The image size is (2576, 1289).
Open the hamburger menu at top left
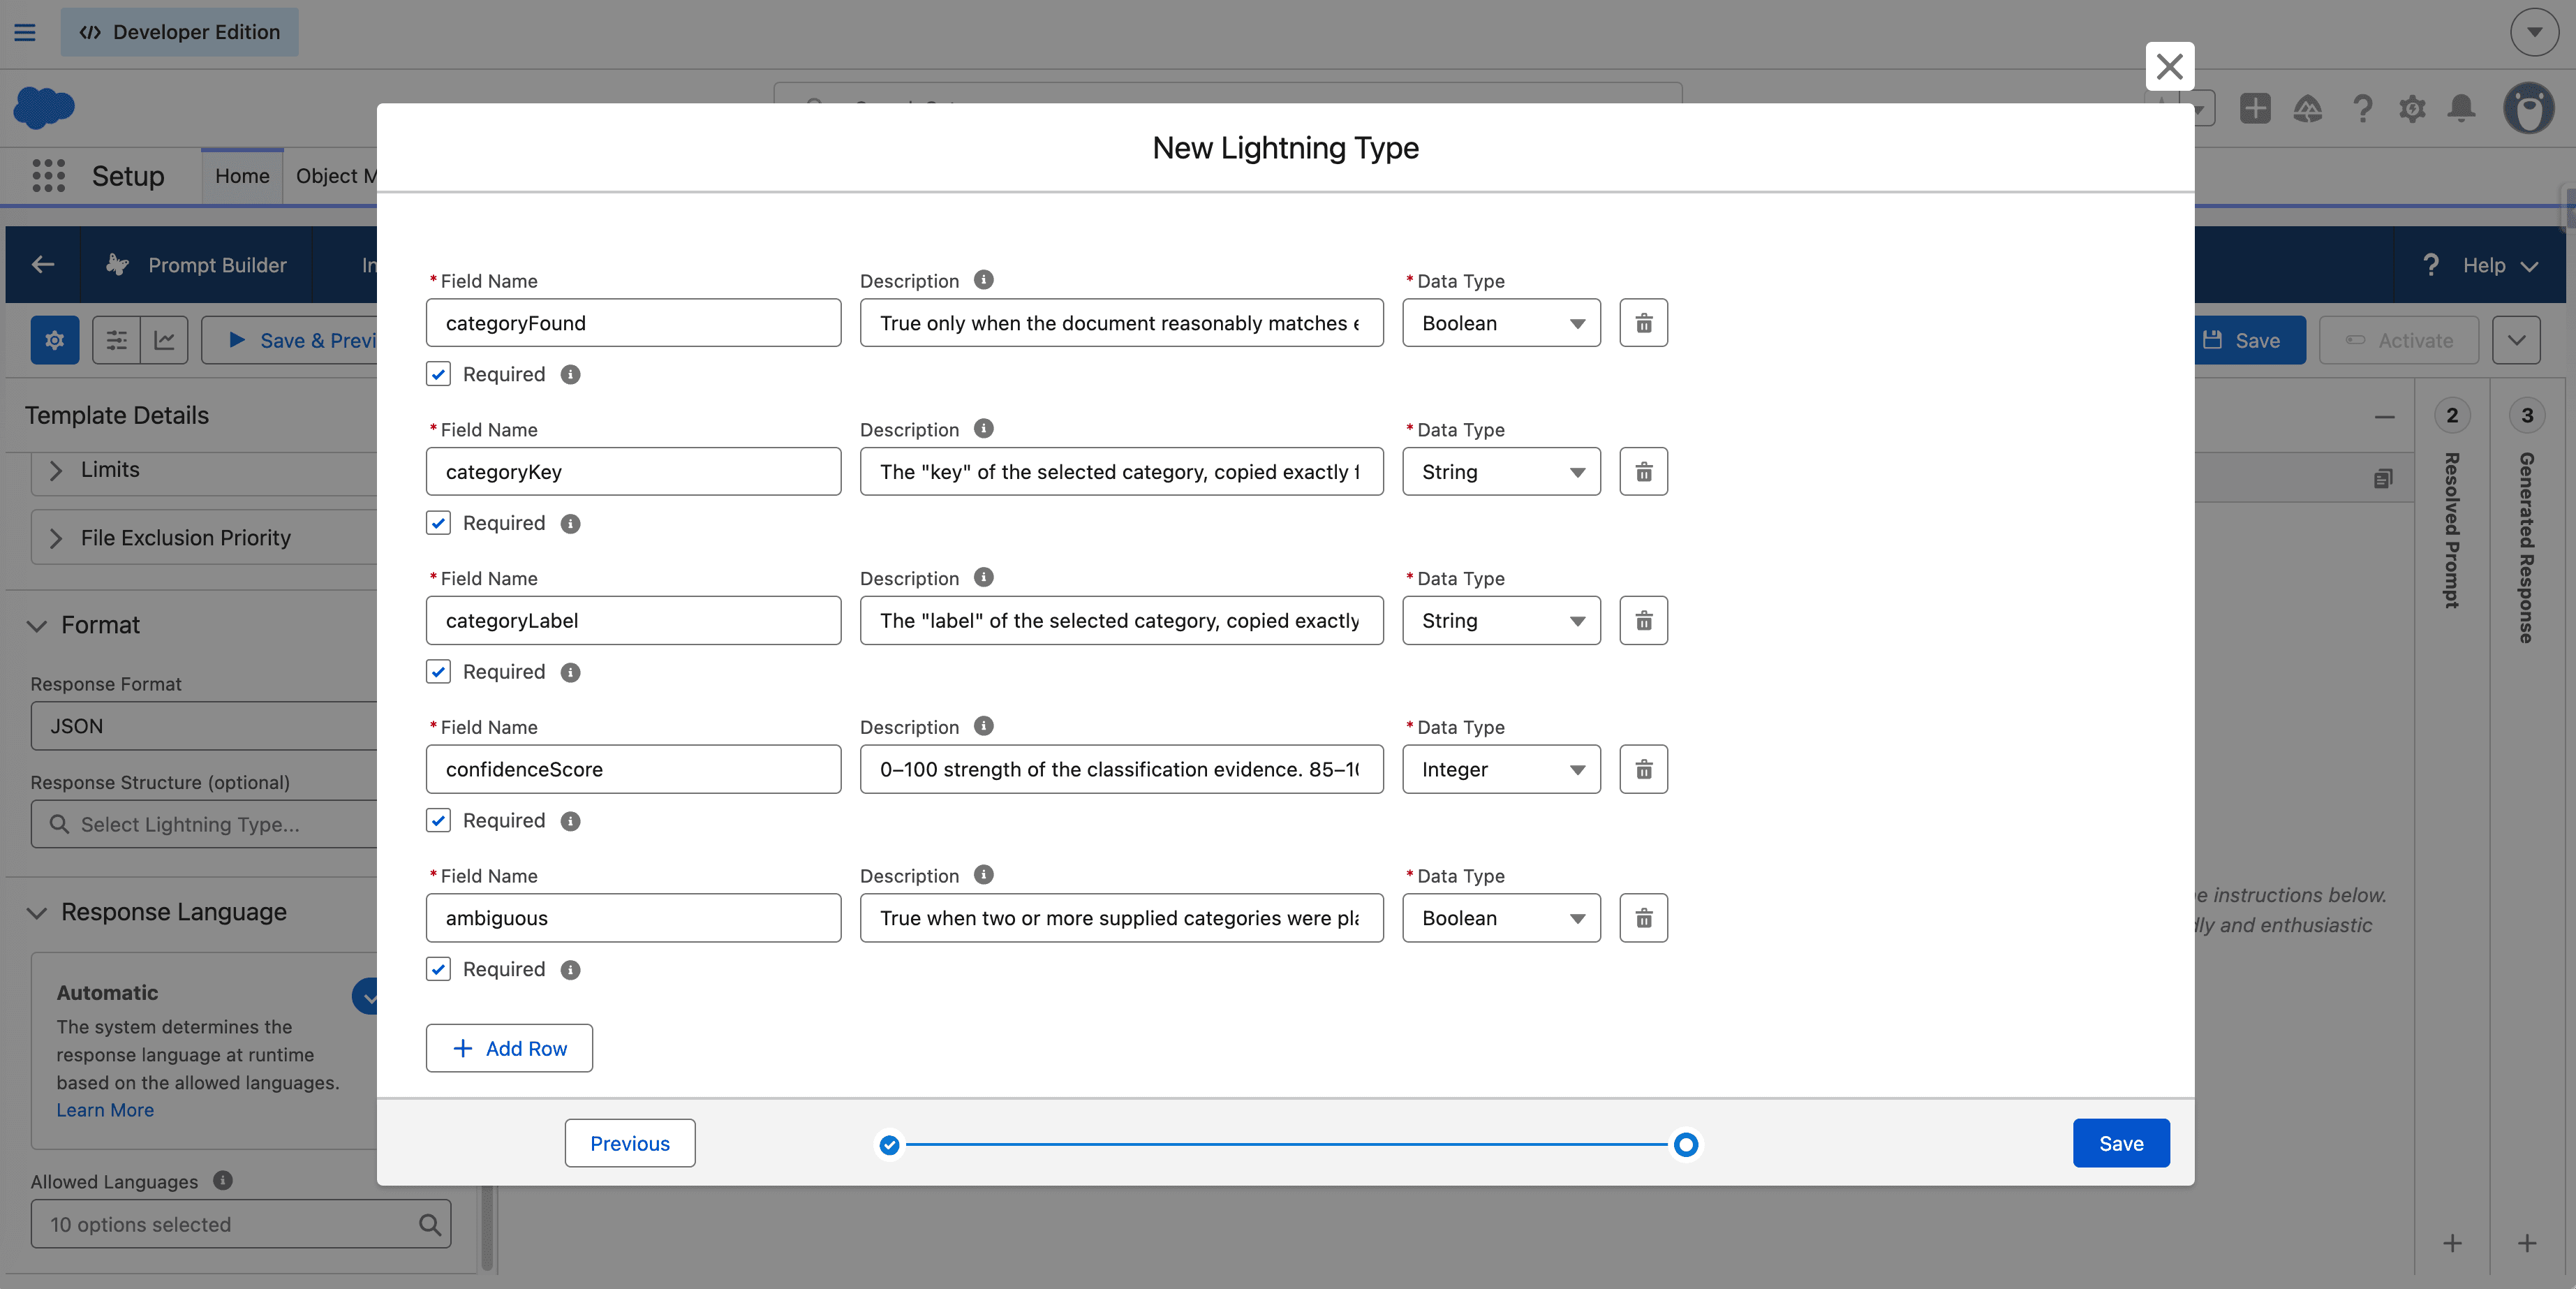coord(25,32)
